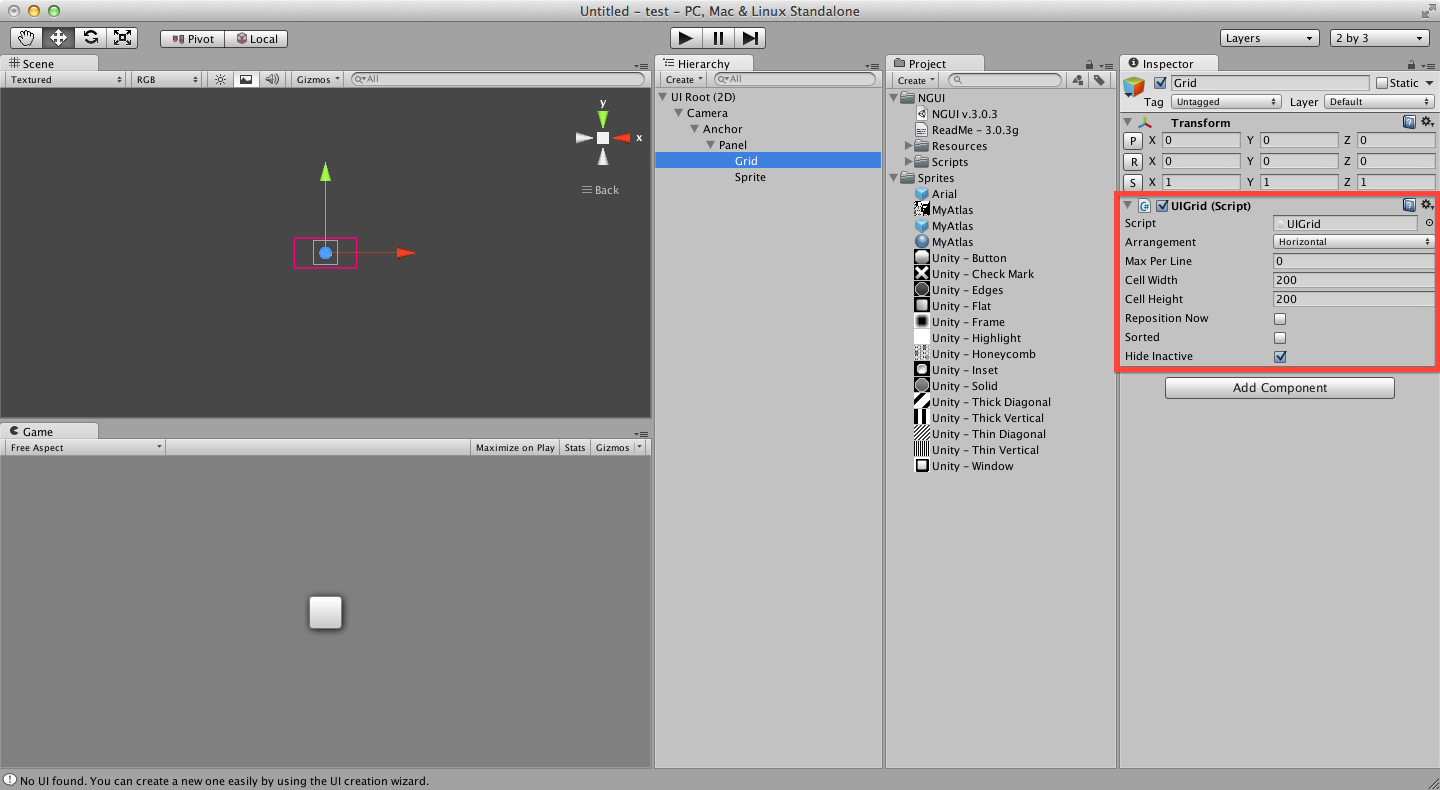Disable the Hide Inactive checkbox
Screen dimensions: 1440x790
point(1278,356)
